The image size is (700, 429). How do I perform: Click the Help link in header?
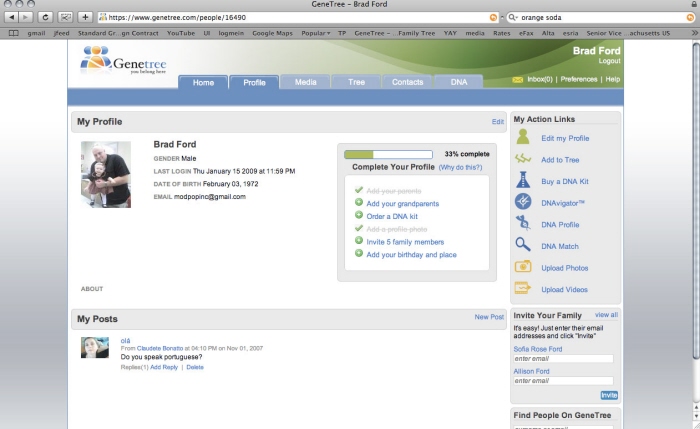612,79
